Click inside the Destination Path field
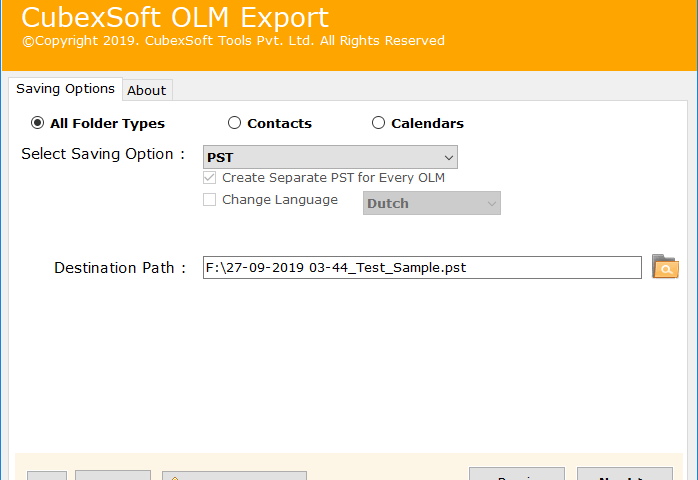The image size is (698, 480). coord(422,268)
